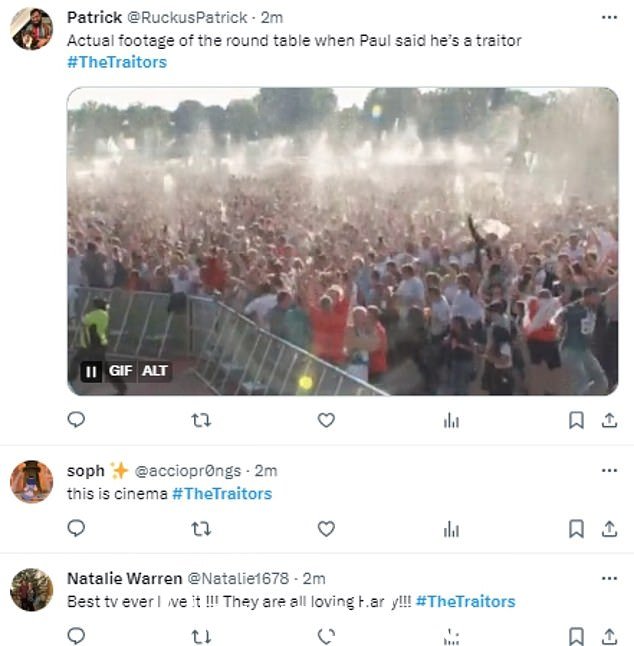The width and height of the screenshot is (634, 646).
Task: Like soph's tweet
Action: click(x=326, y=529)
